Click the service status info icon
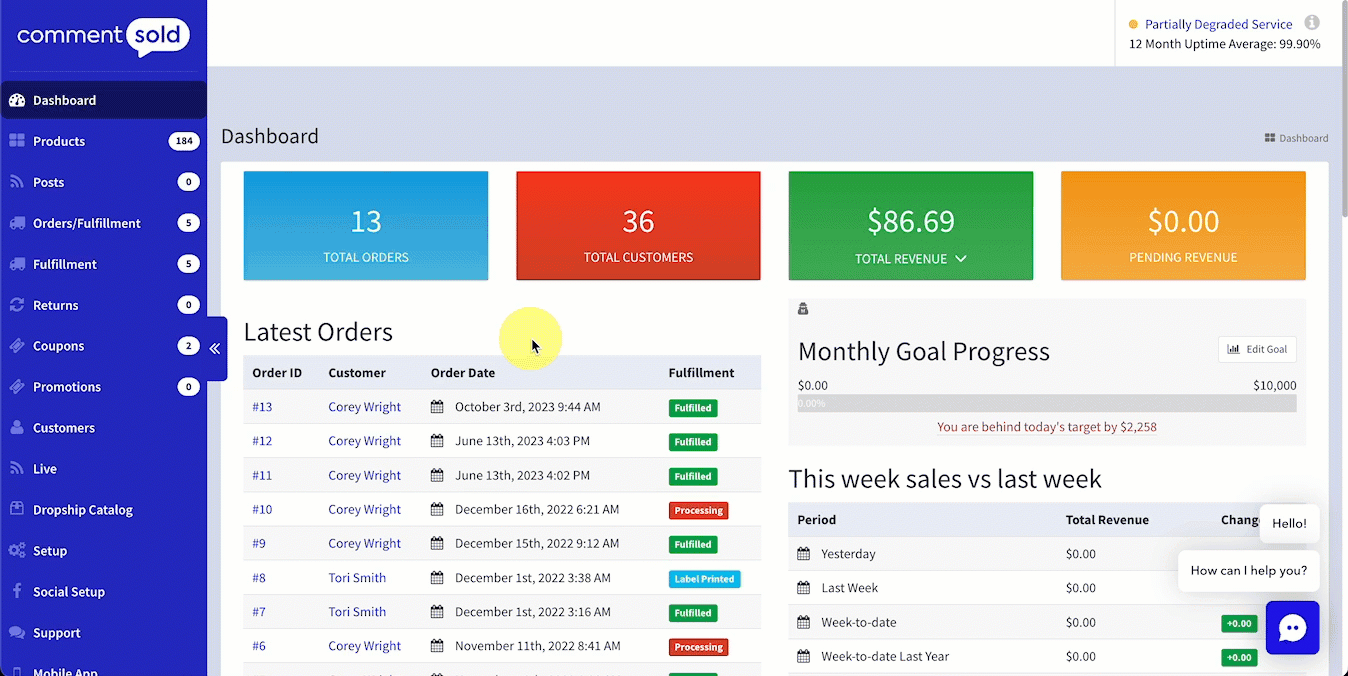1348x676 pixels. 1312,23
